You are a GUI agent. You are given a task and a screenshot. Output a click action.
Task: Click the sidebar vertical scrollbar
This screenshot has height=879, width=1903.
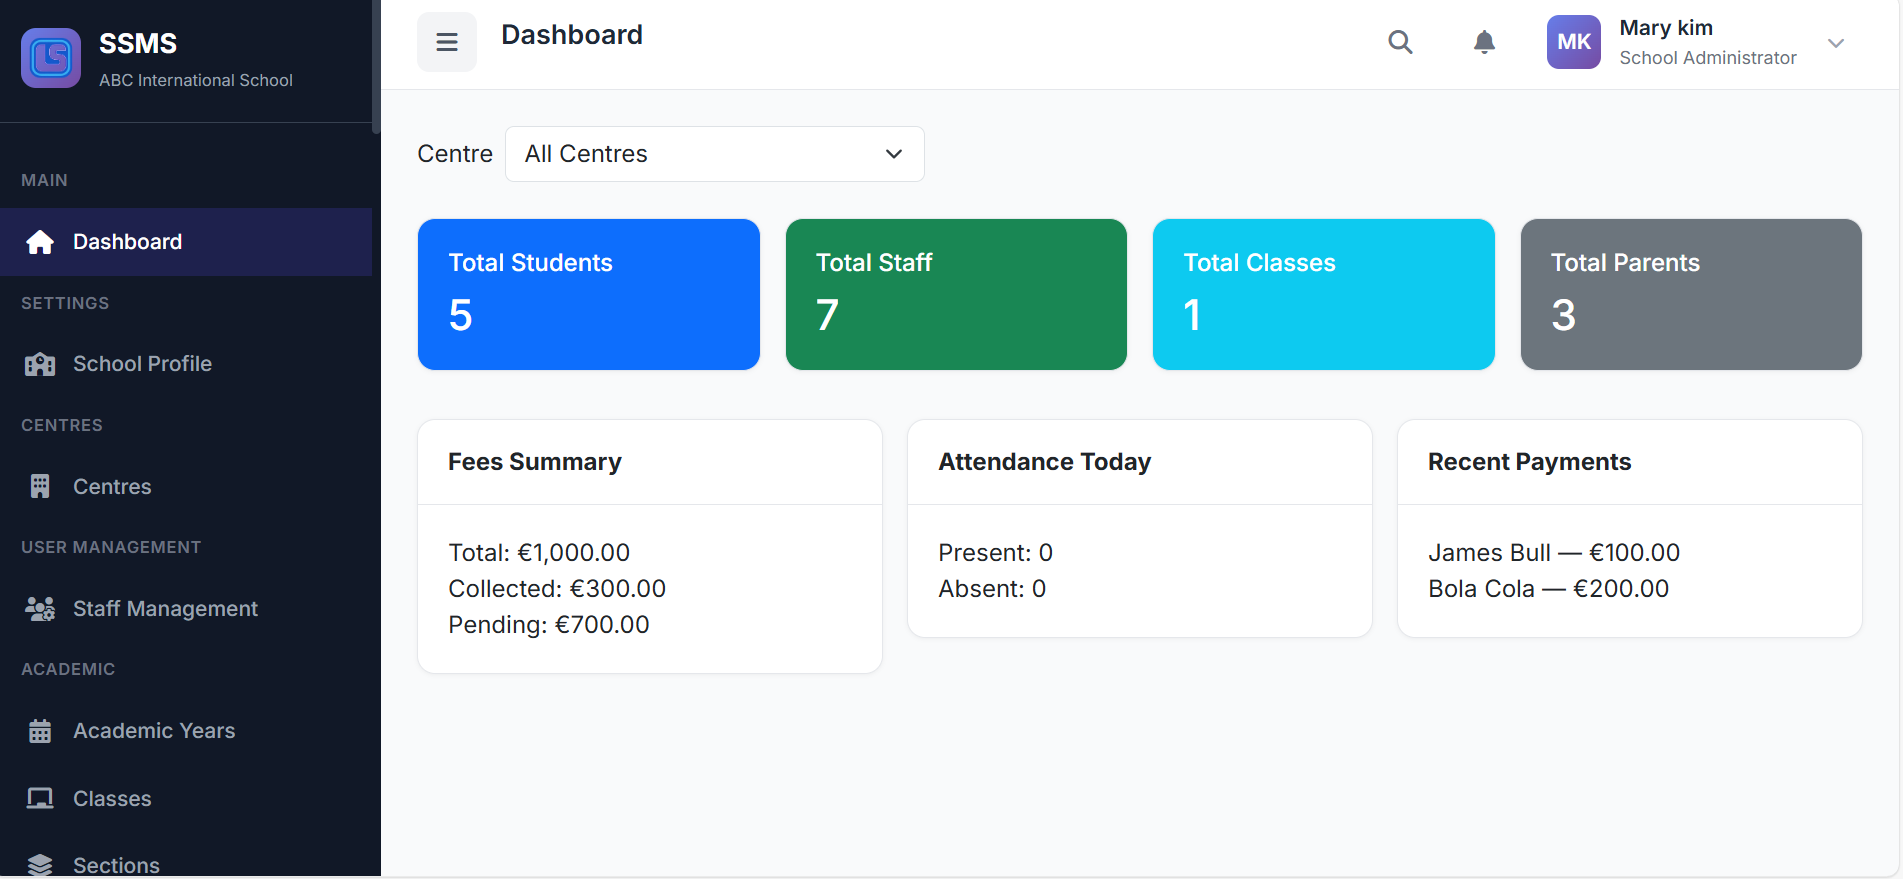coord(376,66)
